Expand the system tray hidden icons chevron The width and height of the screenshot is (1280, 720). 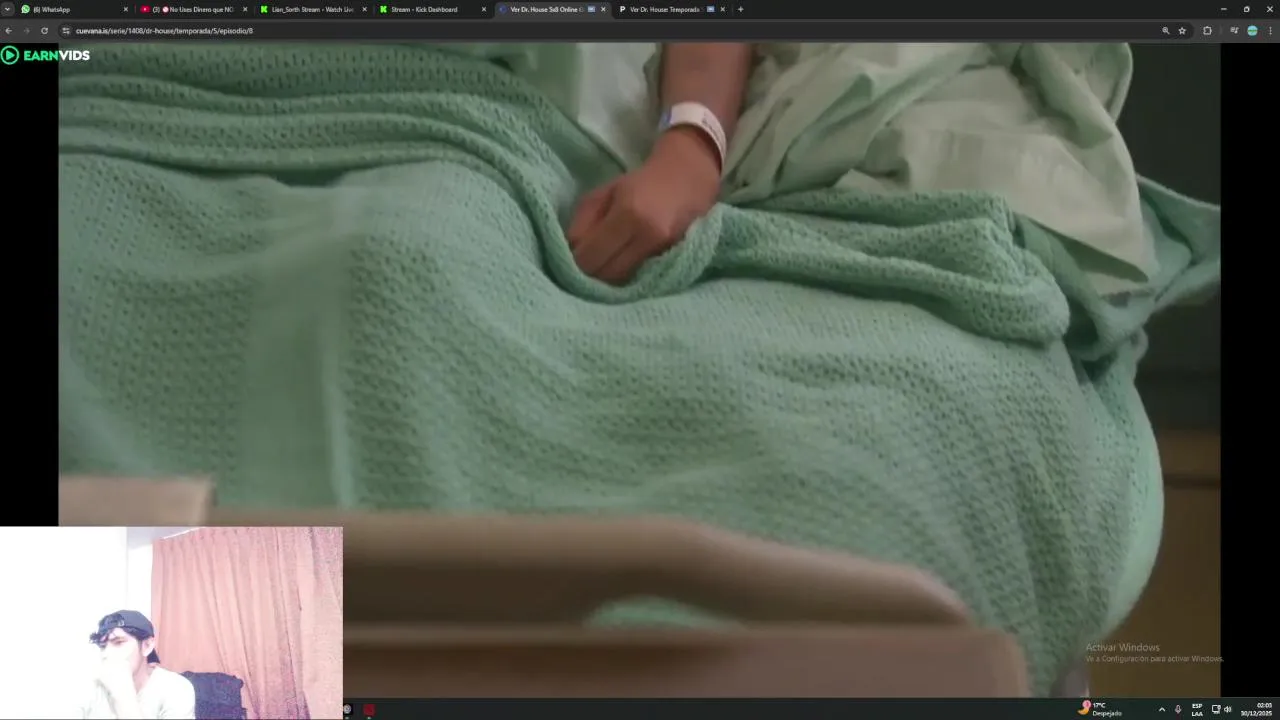pyautogui.click(x=1161, y=710)
